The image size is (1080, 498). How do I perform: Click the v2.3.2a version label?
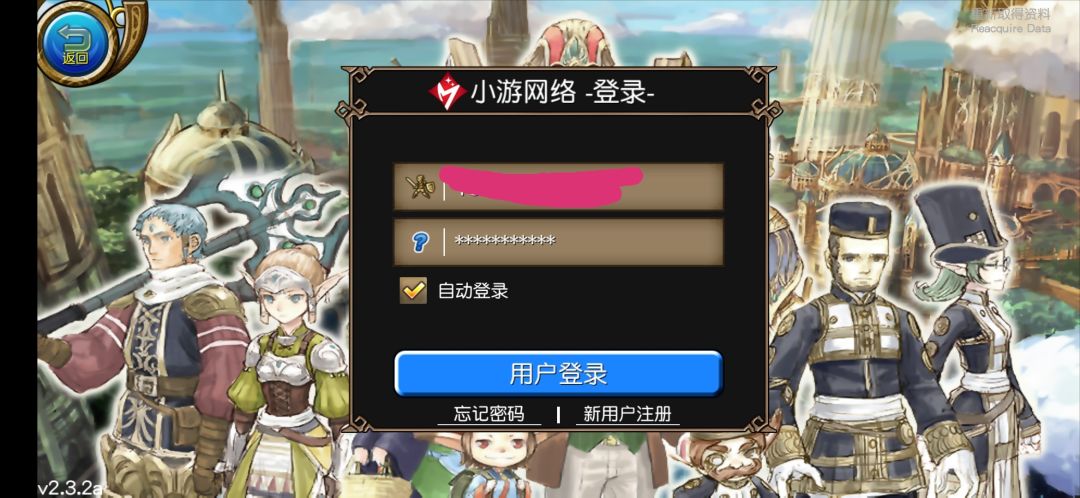tap(70, 488)
